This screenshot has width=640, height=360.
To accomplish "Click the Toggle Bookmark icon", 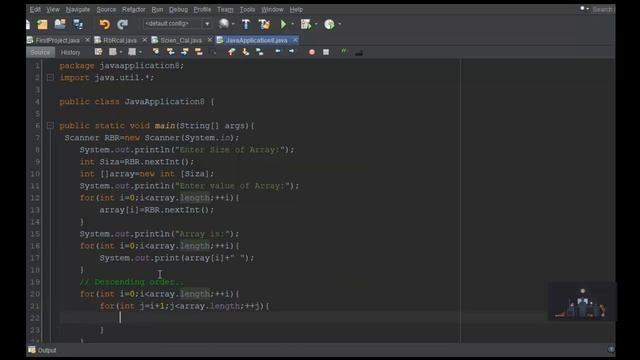I will (260, 52).
